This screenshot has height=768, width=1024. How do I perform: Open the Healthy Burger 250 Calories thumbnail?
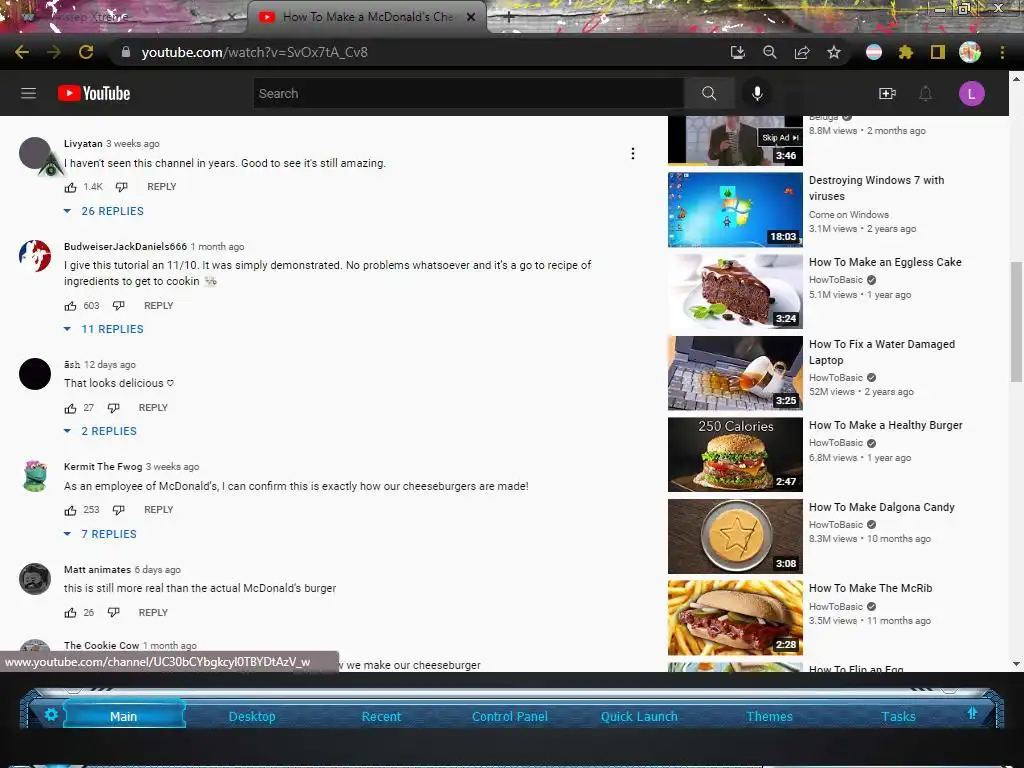[735, 455]
